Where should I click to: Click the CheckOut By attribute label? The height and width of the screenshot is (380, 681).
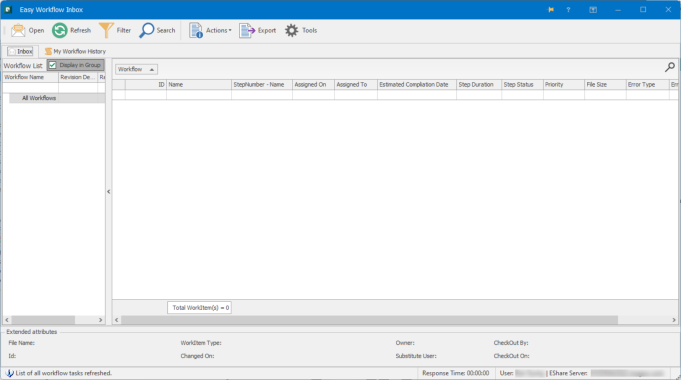511,343
